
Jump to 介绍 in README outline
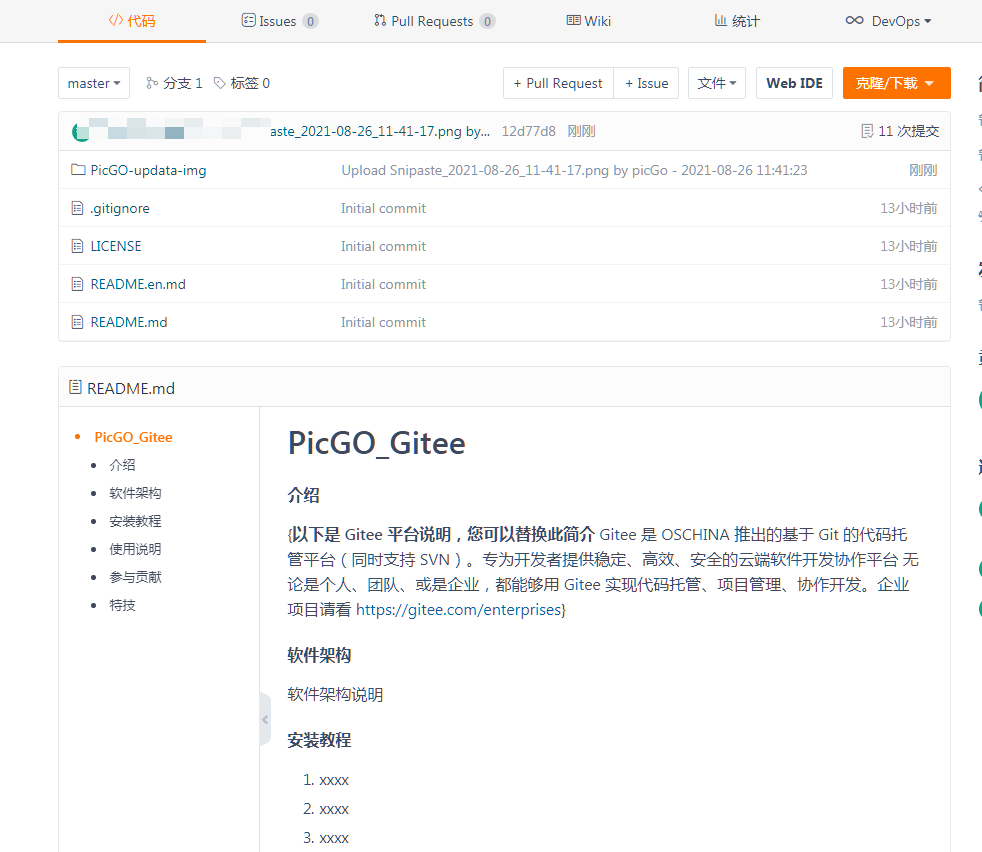click(122, 465)
